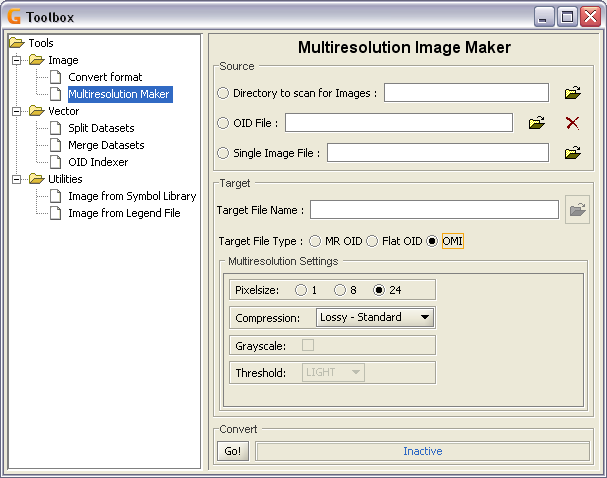
Task: Set Pixelsize to 8
Action: [340, 290]
